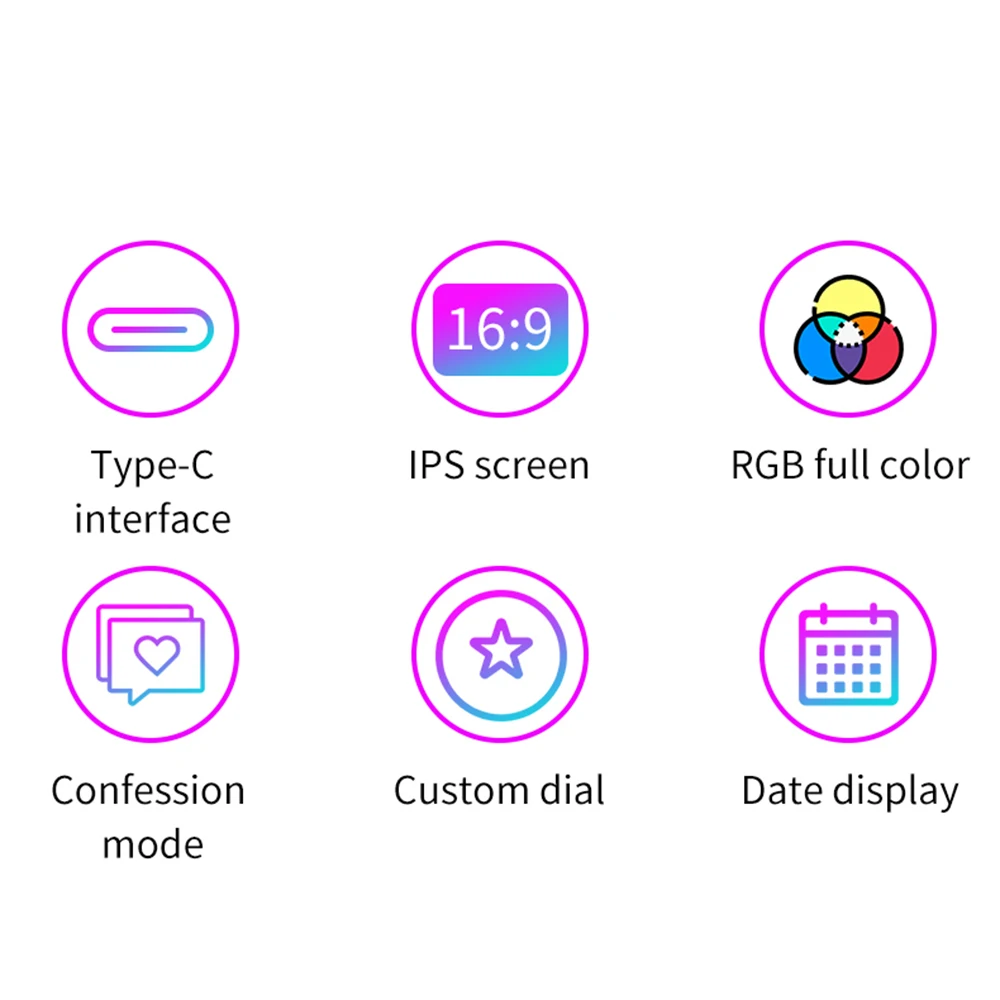Select the 'Custom dial' text label
The image size is (1000, 1000).
499,790
